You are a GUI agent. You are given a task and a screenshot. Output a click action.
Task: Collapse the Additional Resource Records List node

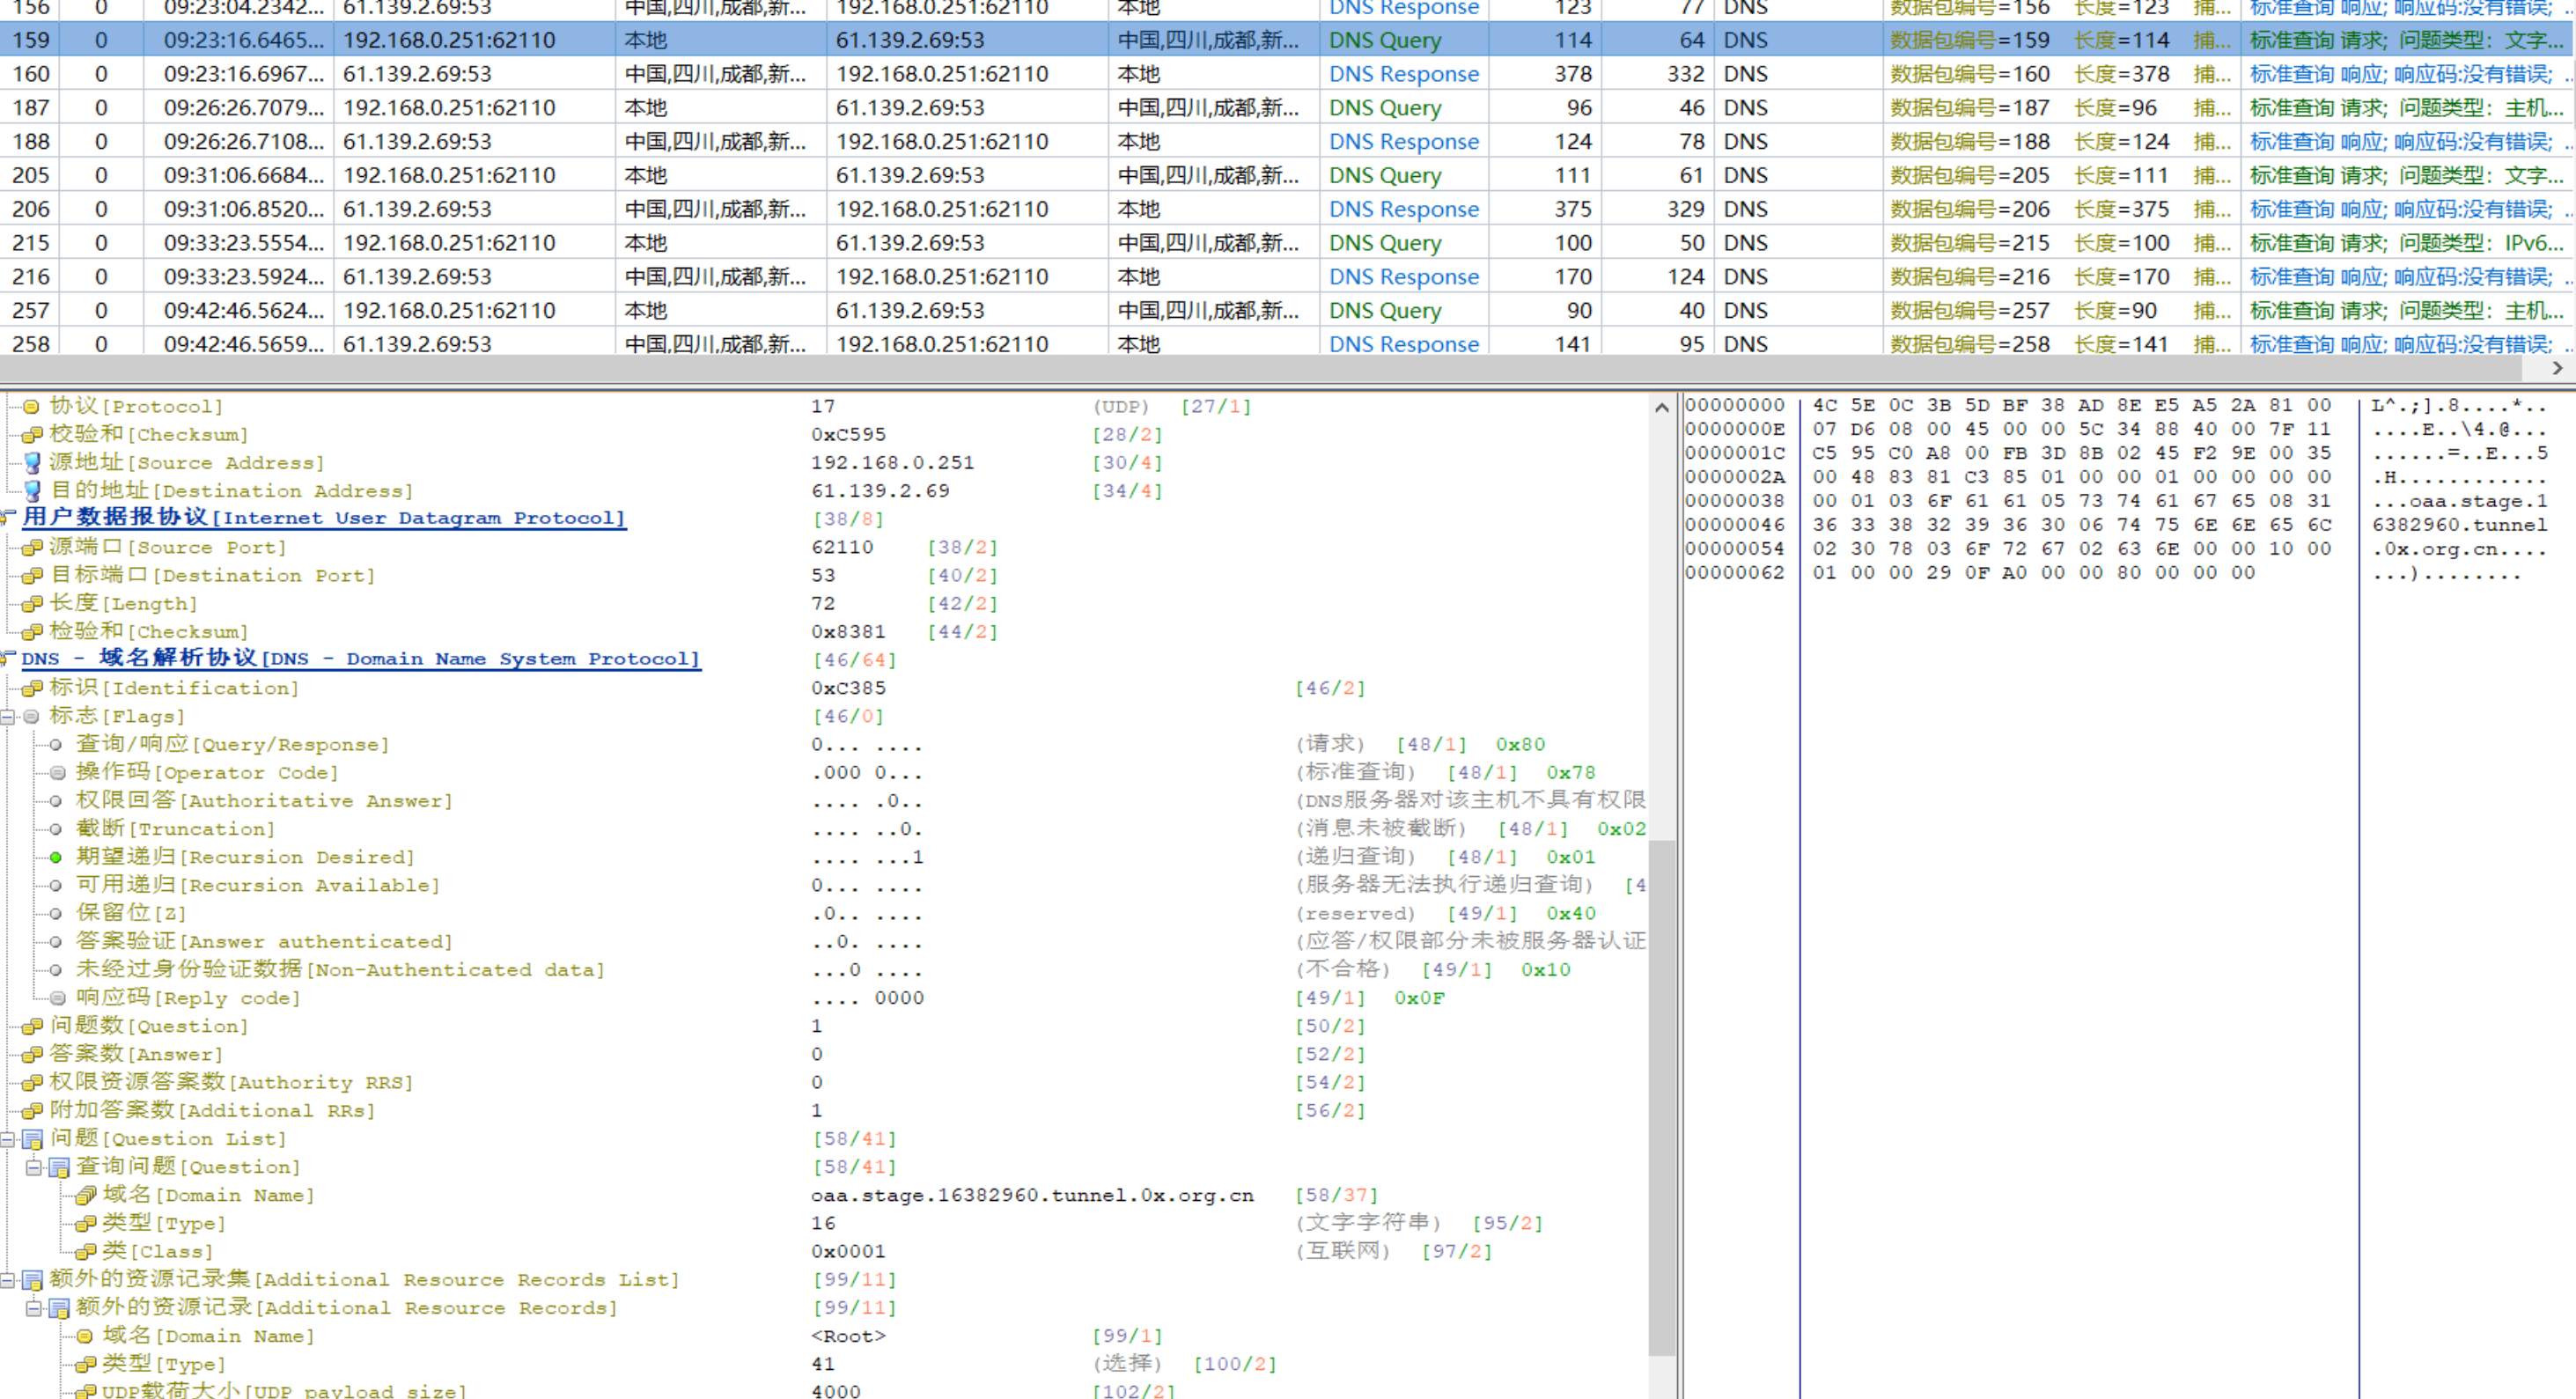[7, 1280]
